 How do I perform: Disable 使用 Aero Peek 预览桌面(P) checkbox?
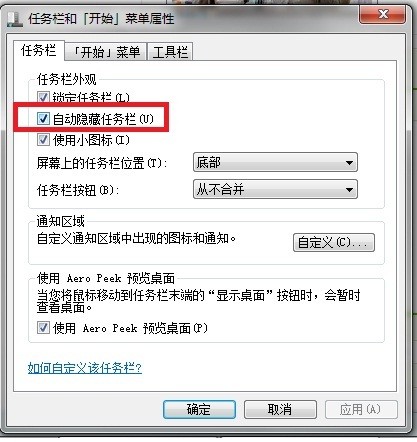[x=43, y=327]
